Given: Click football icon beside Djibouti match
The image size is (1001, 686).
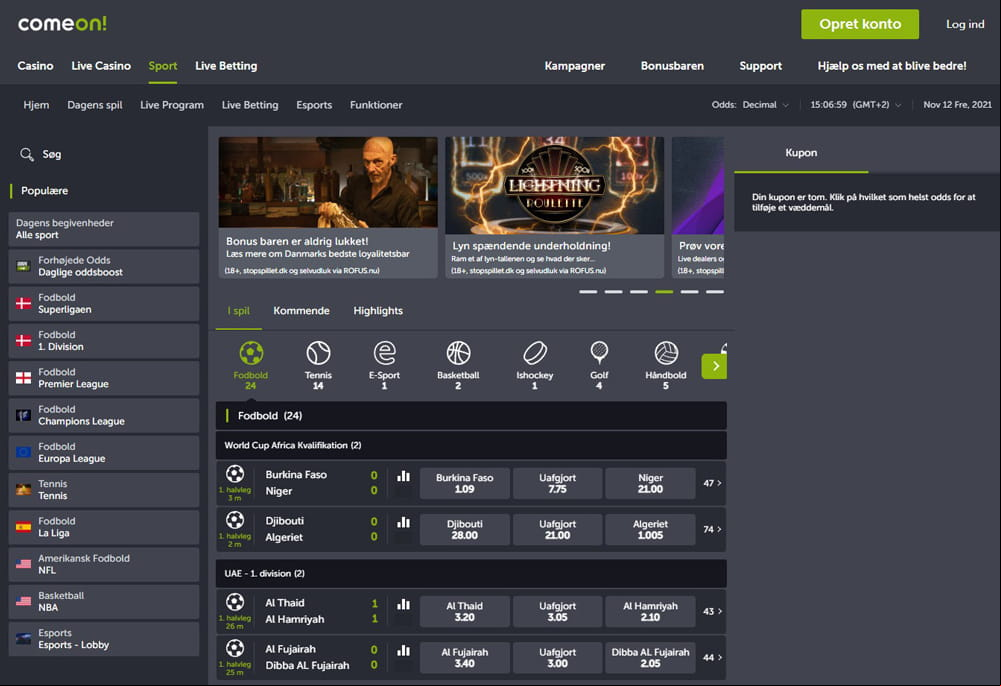Looking at the screenshot, I should click(235, 520).
